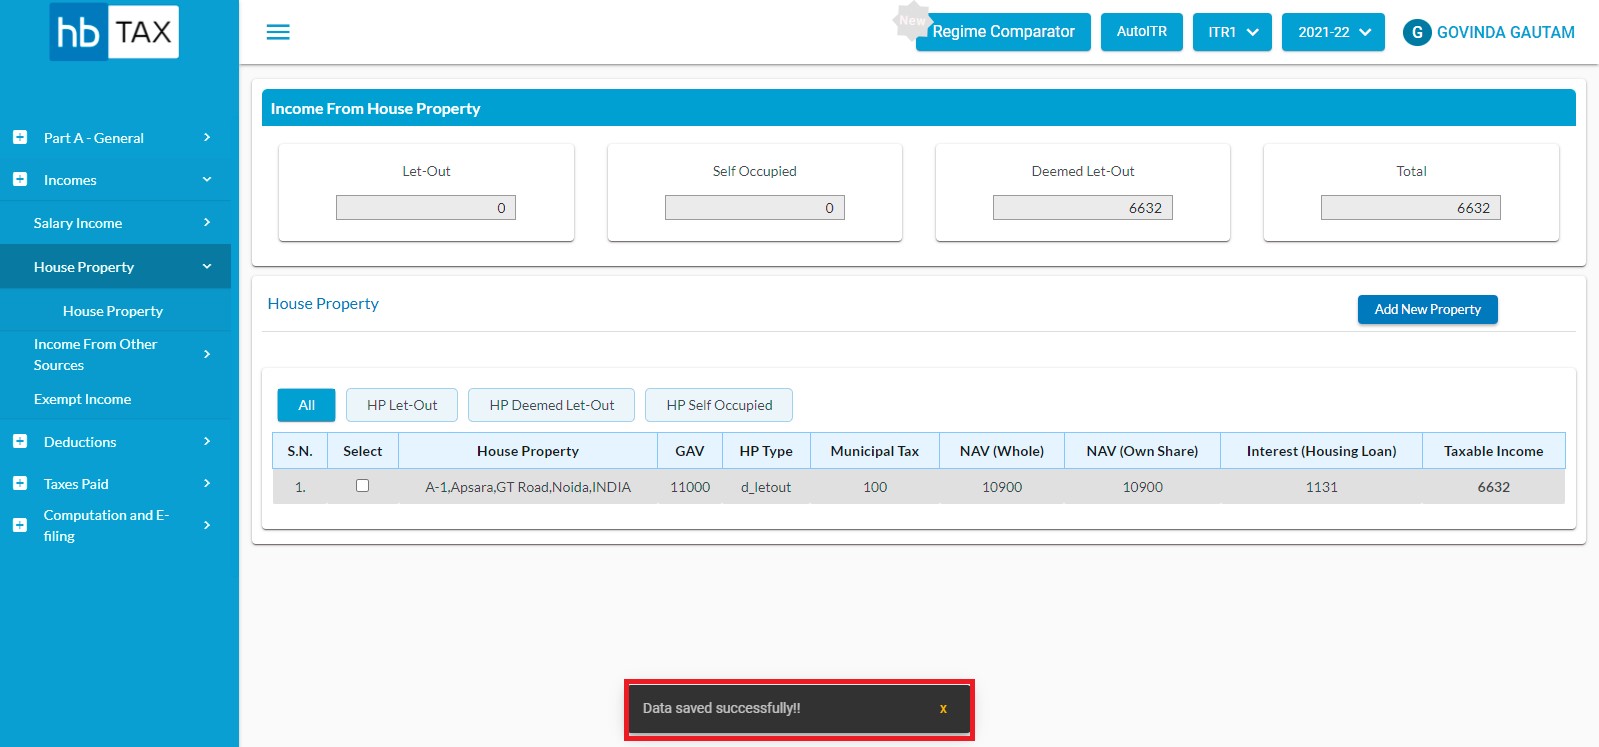Click the Municipal Tax column header

pos(875,451)
